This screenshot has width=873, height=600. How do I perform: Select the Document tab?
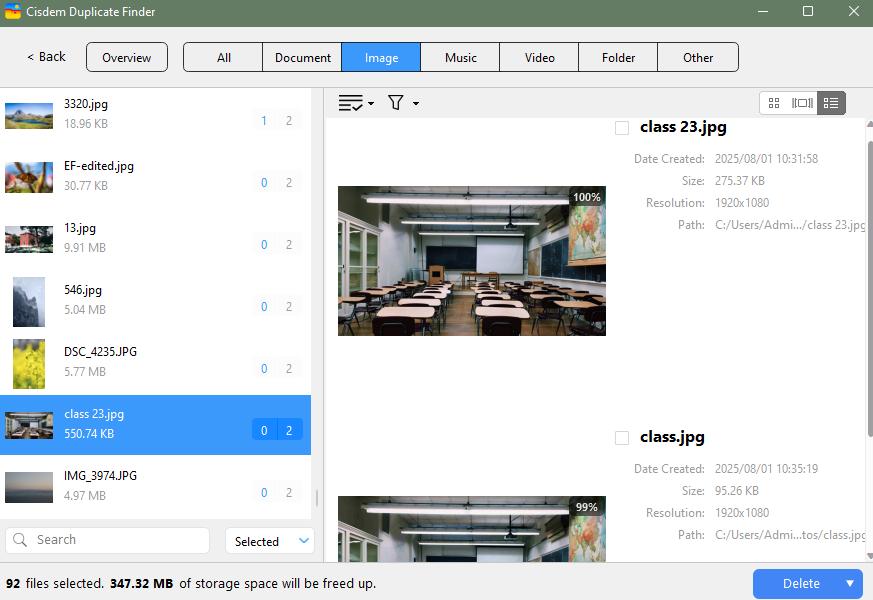302,57
